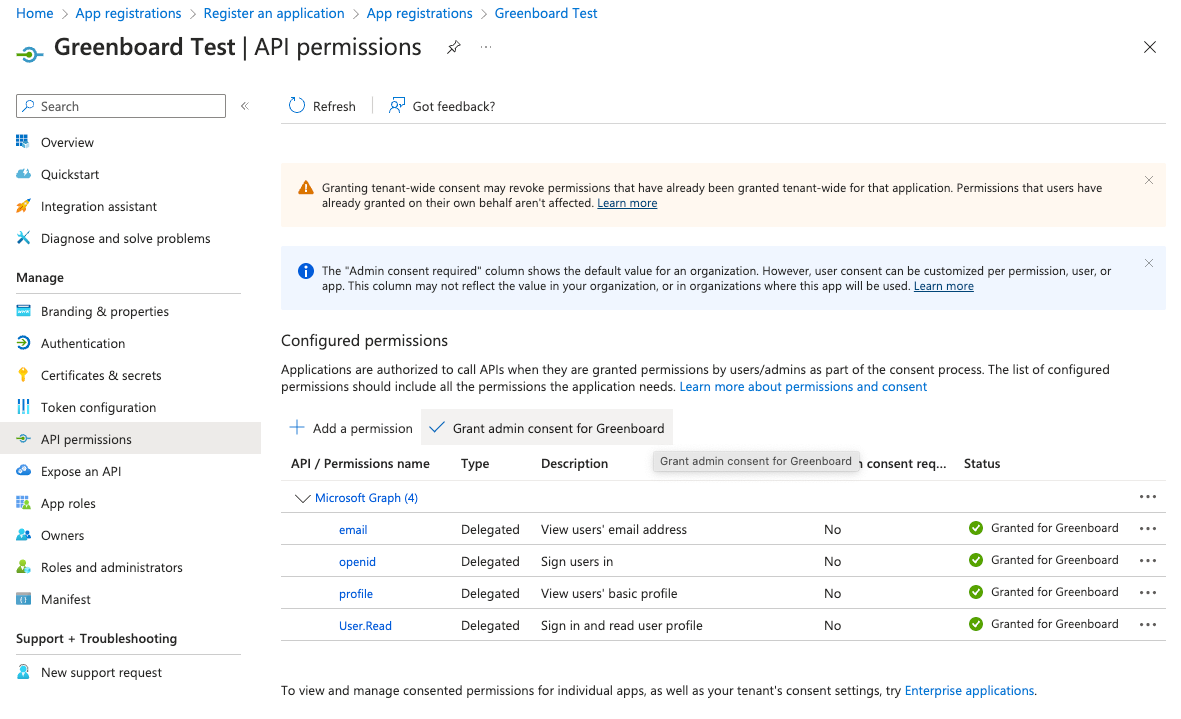The width and height of the screenshot is (1181, 719).
Task: Dismiss the orange warning banner
Action: [x=1149, y=180]
